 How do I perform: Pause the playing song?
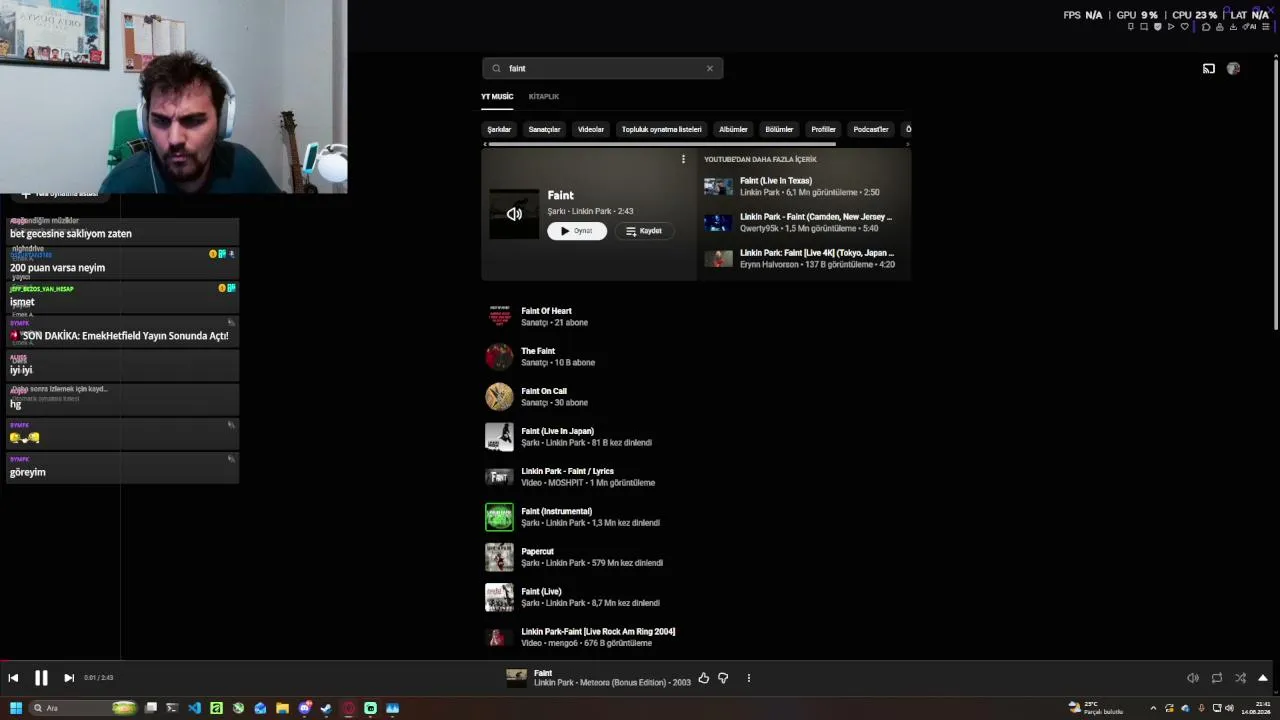[x=41, y=678]
